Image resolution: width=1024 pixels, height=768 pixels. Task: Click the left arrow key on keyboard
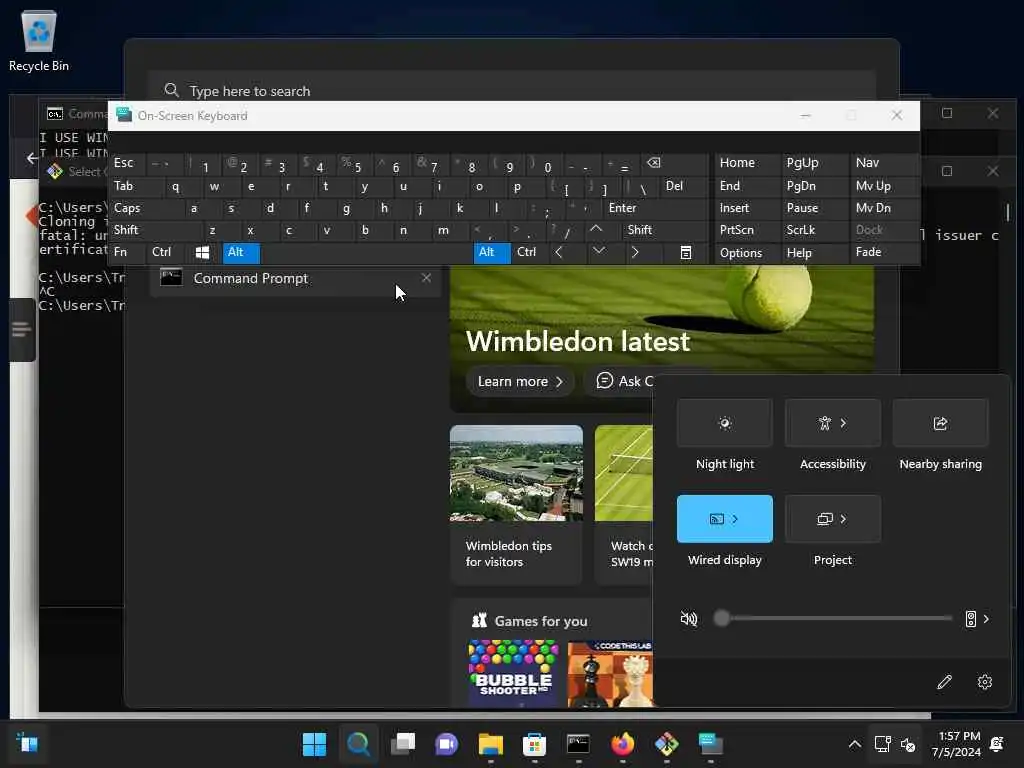[564, 252]
